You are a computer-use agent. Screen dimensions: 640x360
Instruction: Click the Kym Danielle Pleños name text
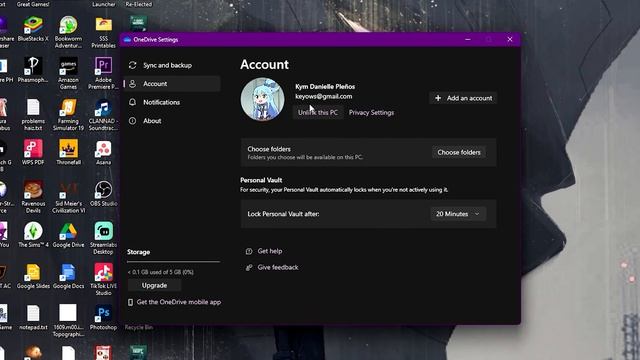point(325,87)
